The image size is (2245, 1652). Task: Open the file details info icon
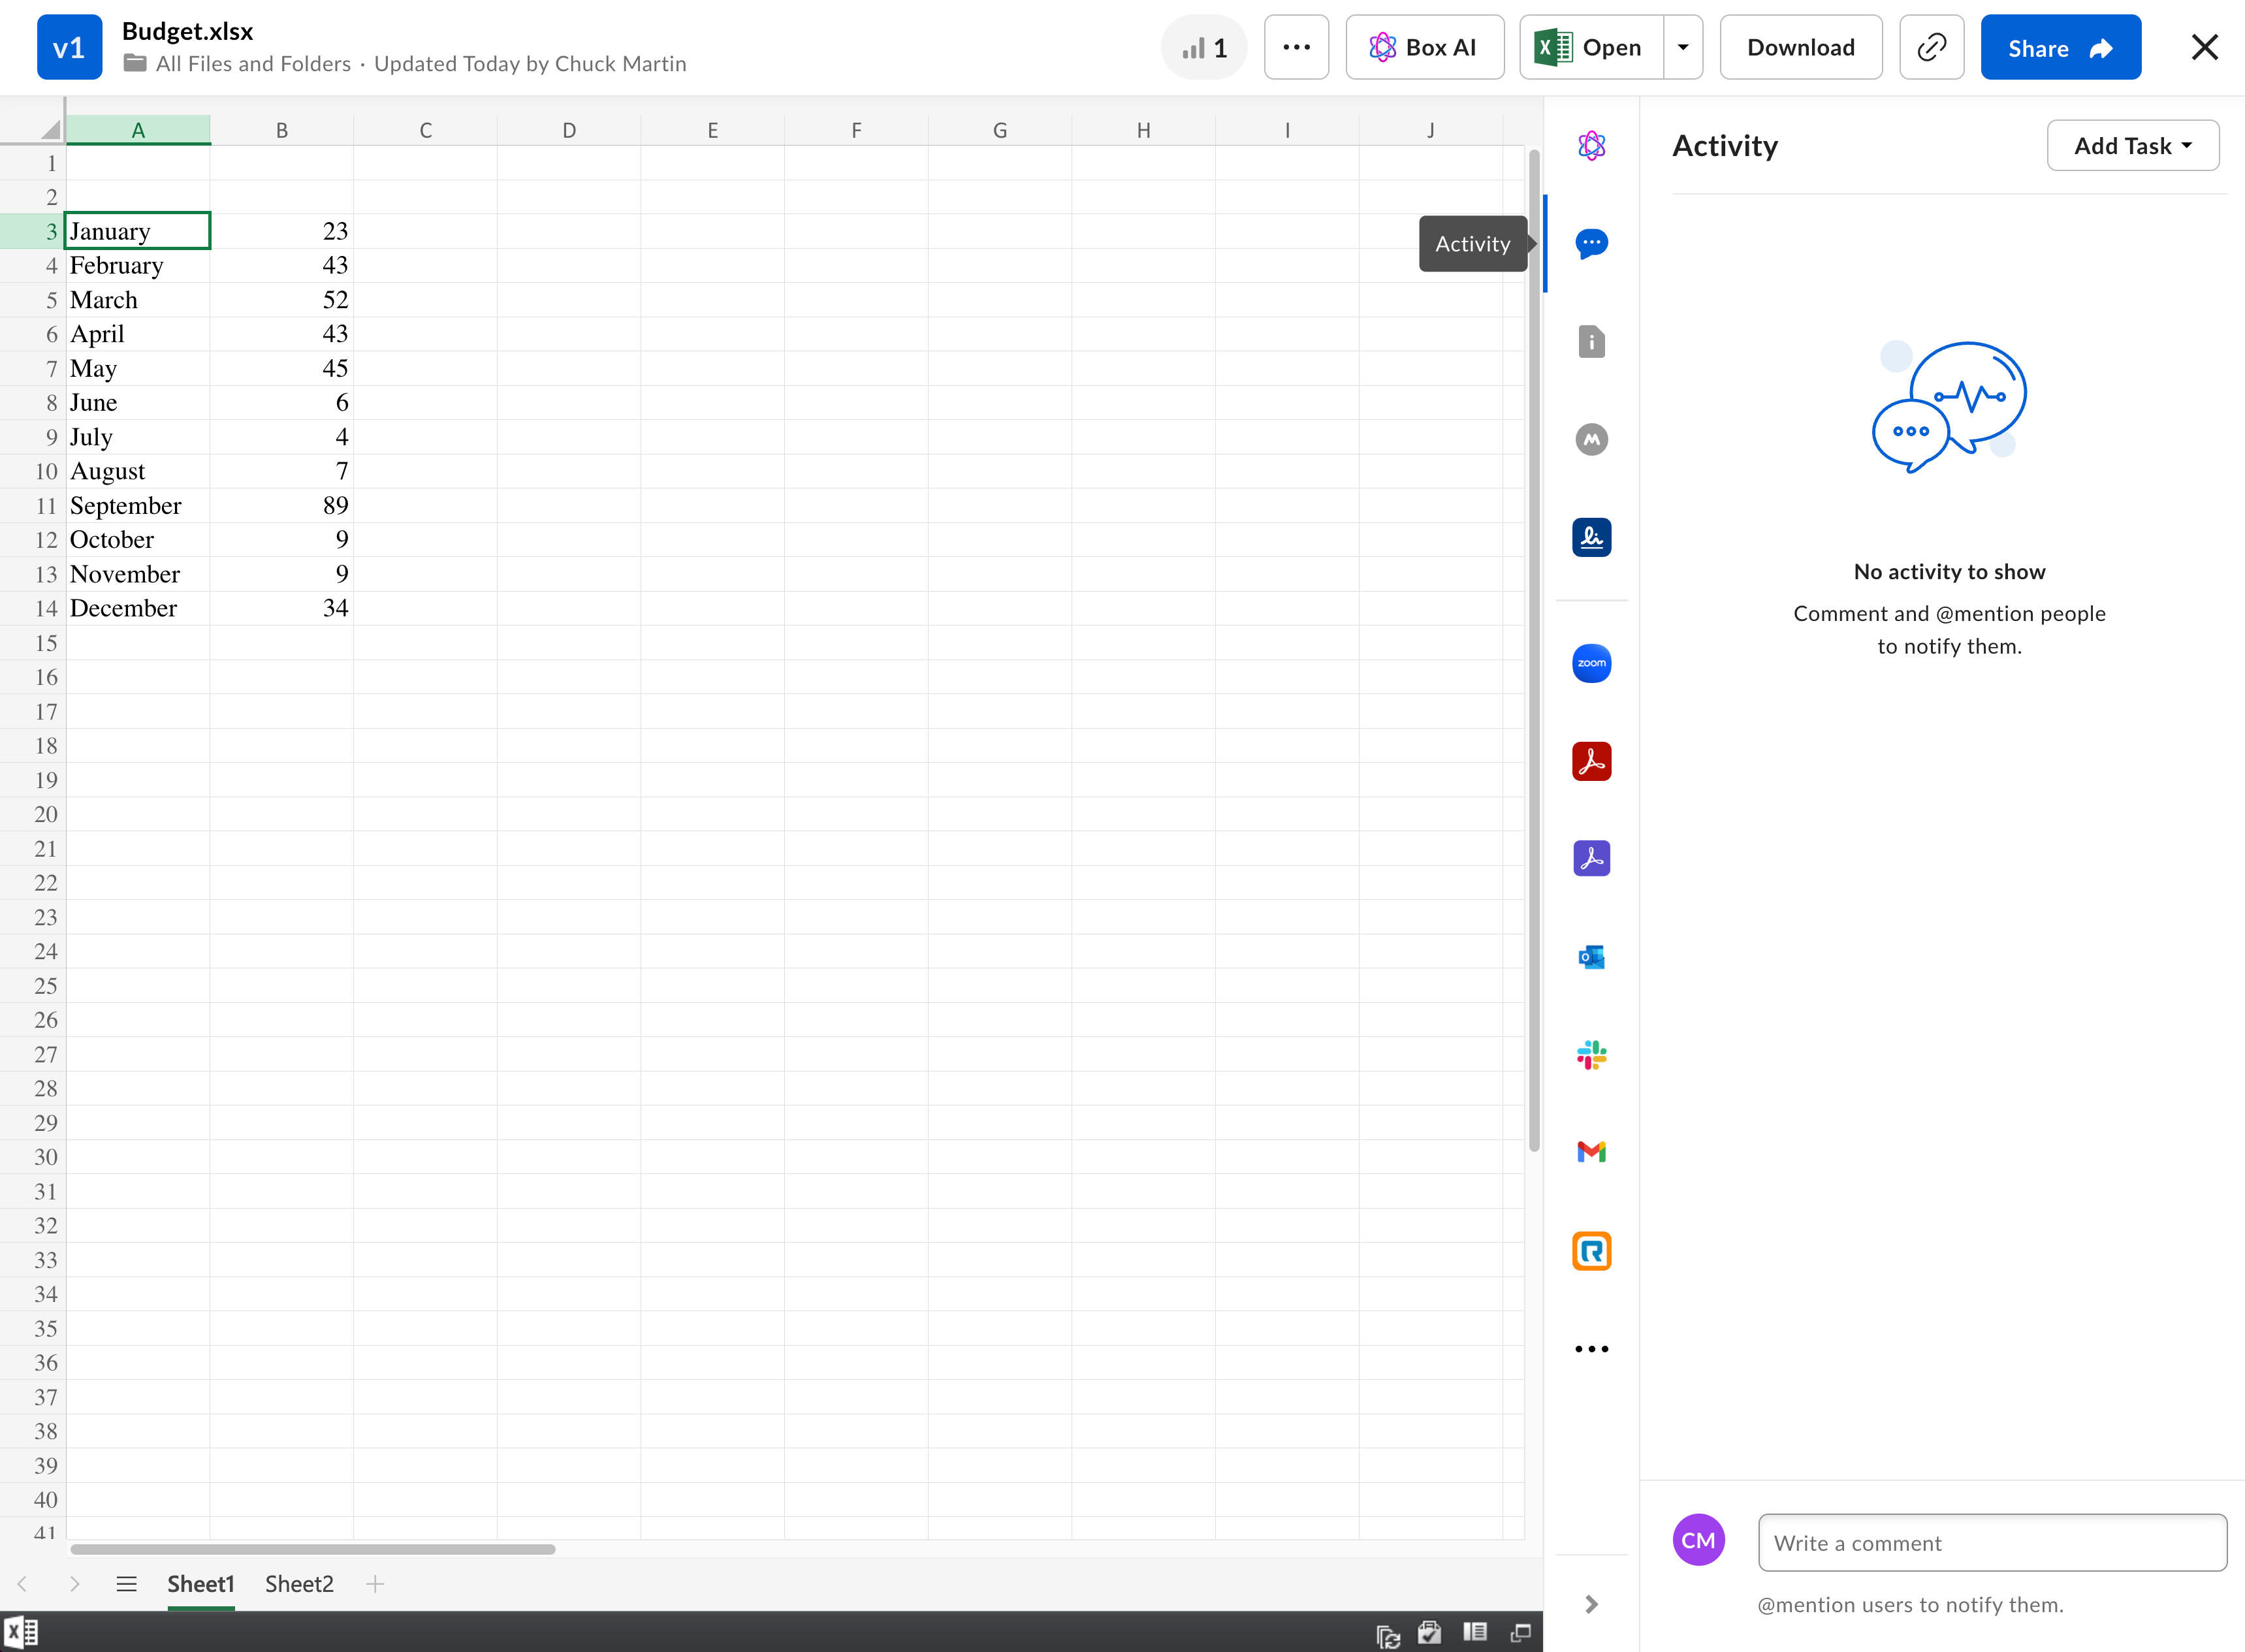coord(1591,342)
